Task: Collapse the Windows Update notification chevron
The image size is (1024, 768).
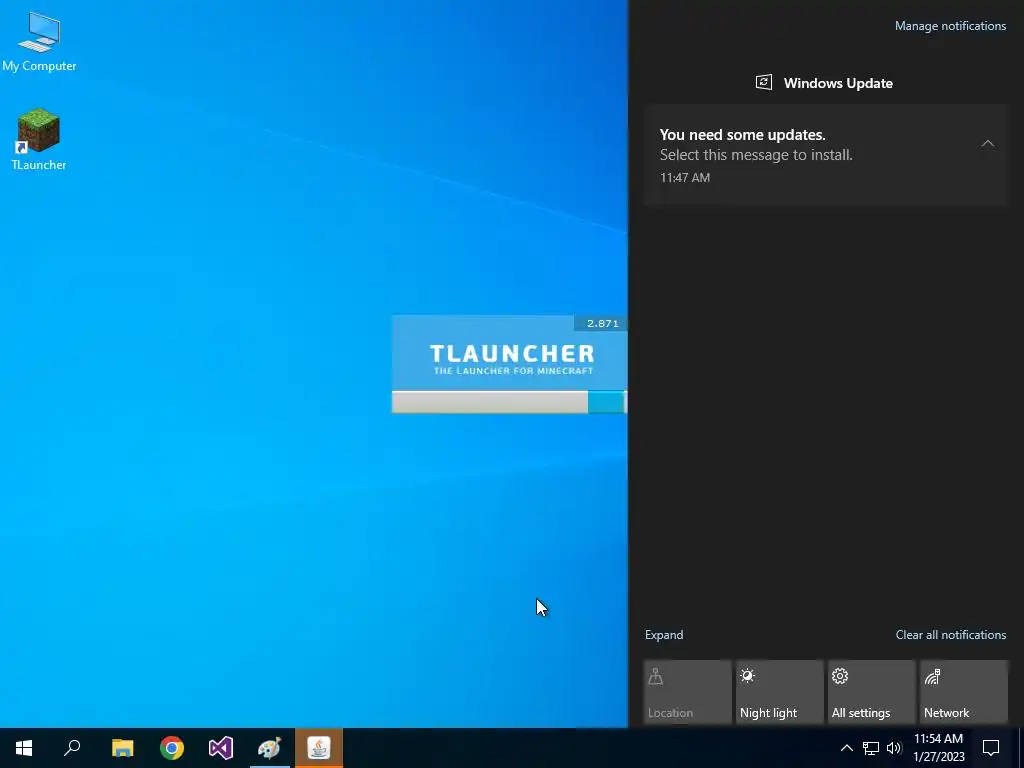Action: click(987, 143)
